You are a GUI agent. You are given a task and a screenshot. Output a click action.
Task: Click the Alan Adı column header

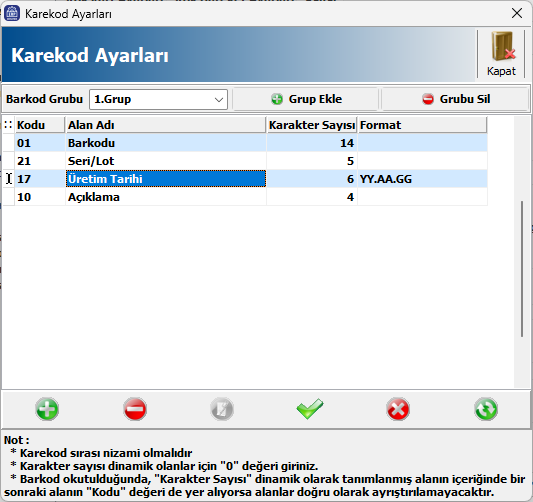(165, 125)
